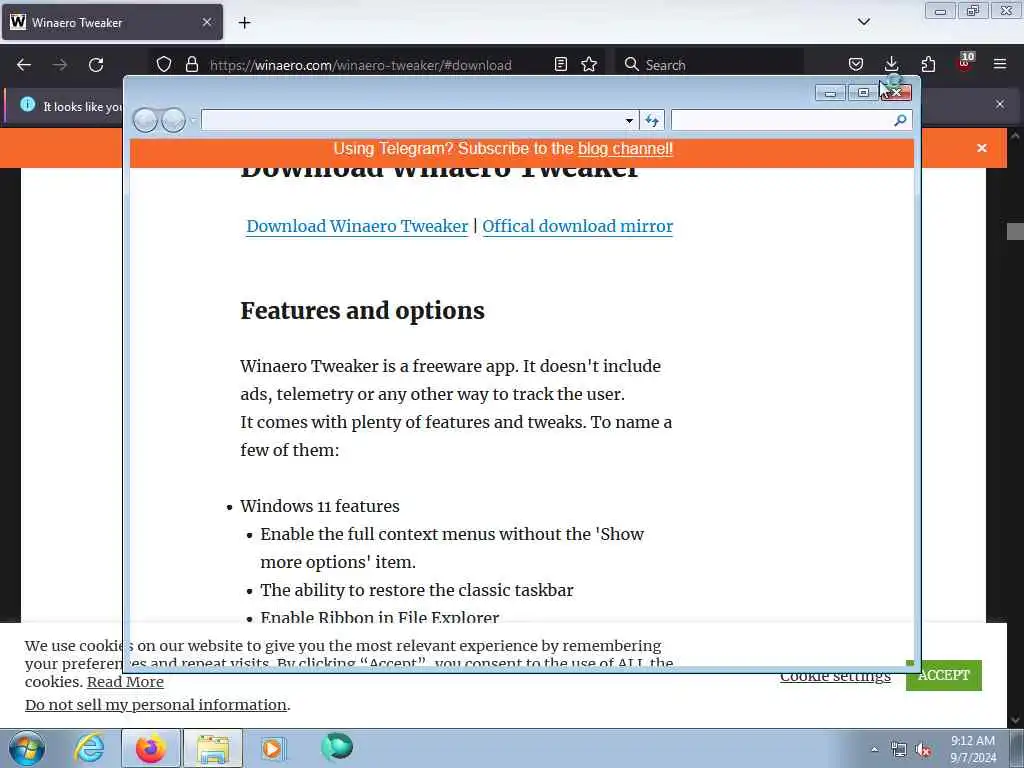
Task: Click Download Winaero Tweaker link
Action: point(357,226)
